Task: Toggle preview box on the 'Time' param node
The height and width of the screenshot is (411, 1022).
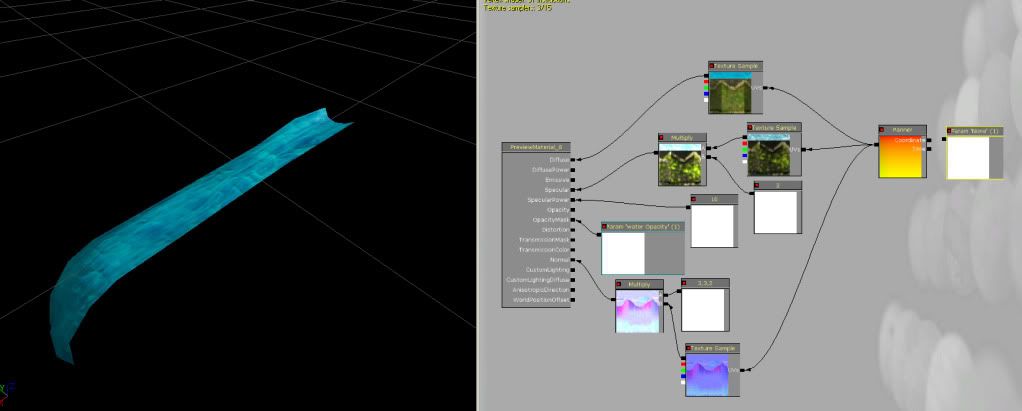Action: (950, 131)
